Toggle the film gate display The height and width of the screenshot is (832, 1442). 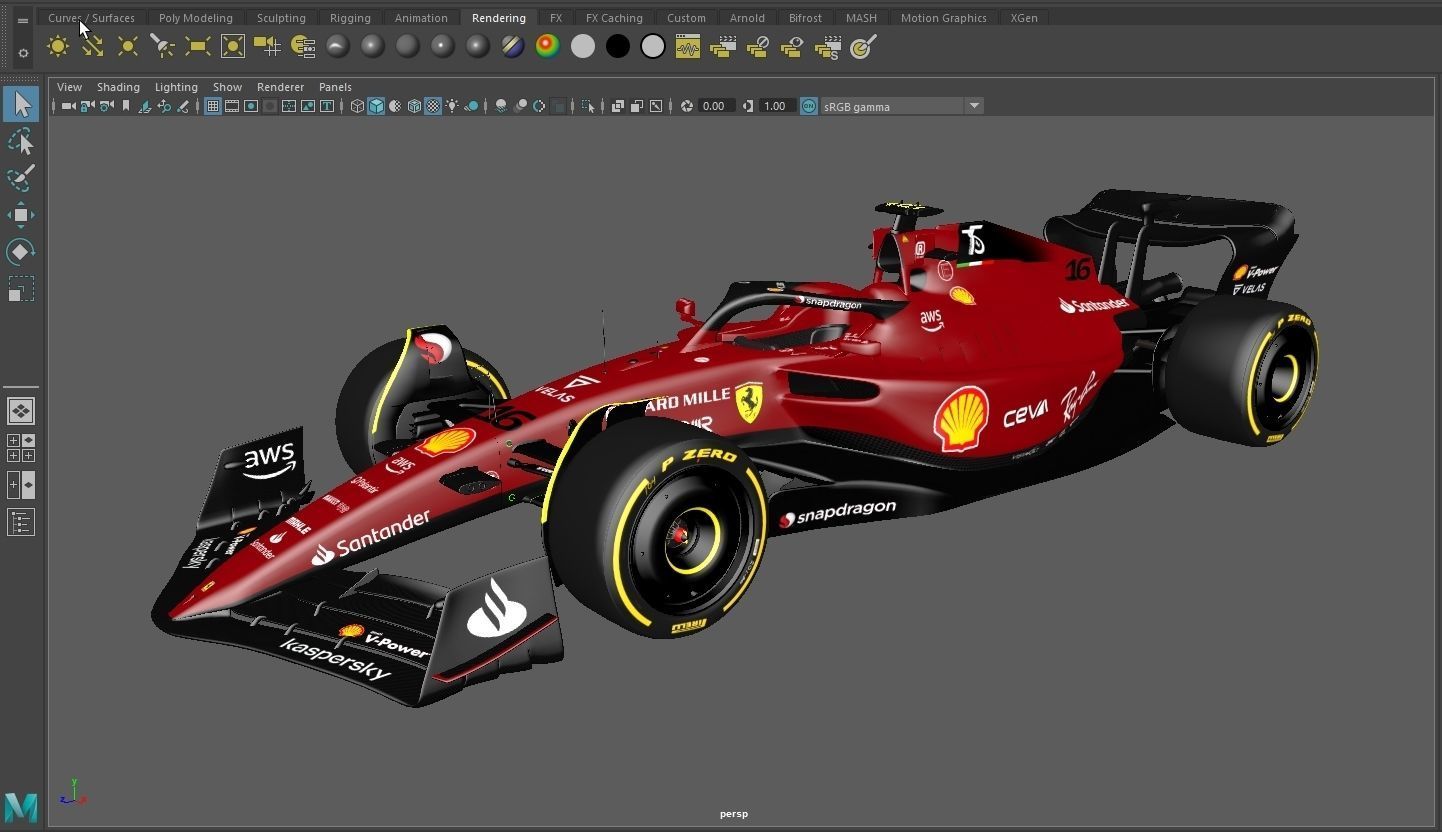[232, 106]
